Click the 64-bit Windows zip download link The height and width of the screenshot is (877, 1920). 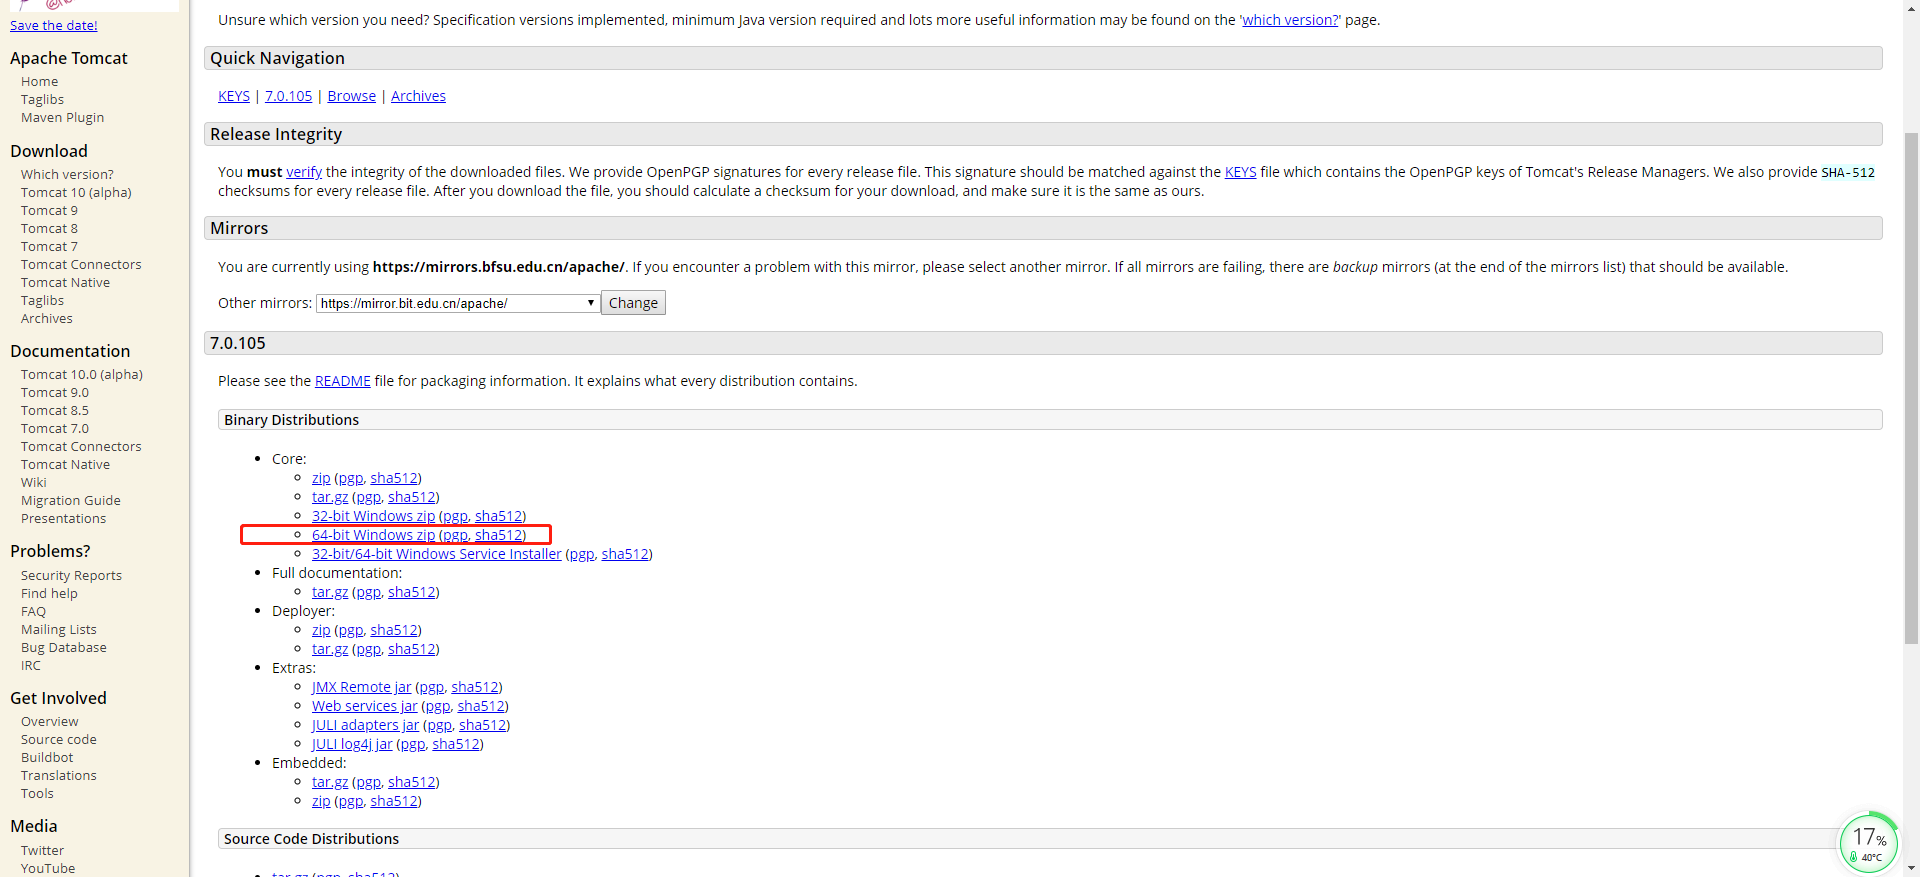373,535
